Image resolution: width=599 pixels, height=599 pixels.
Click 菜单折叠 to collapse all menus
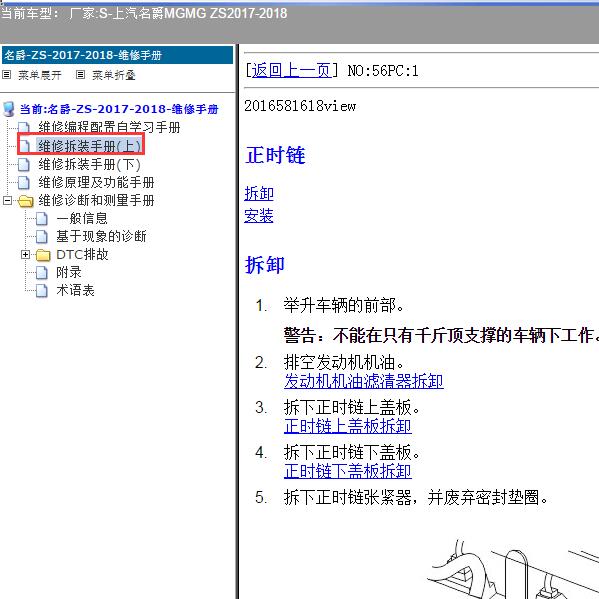(x=114, y=75)
